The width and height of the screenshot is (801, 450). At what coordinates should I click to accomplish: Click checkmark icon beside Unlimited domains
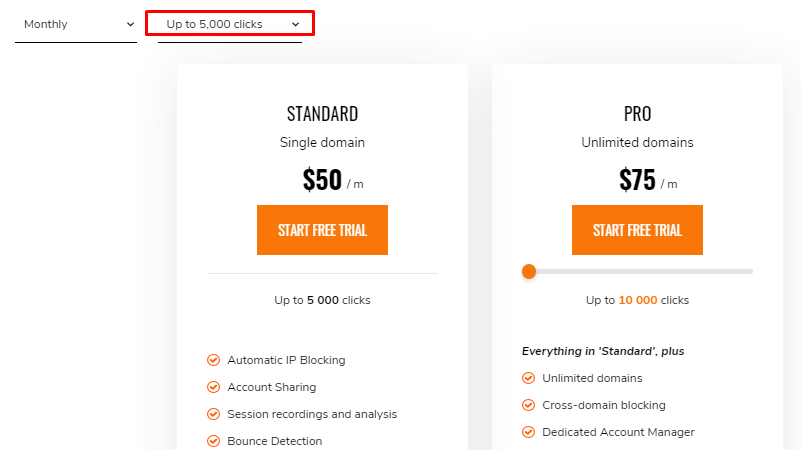coord(528,378)
